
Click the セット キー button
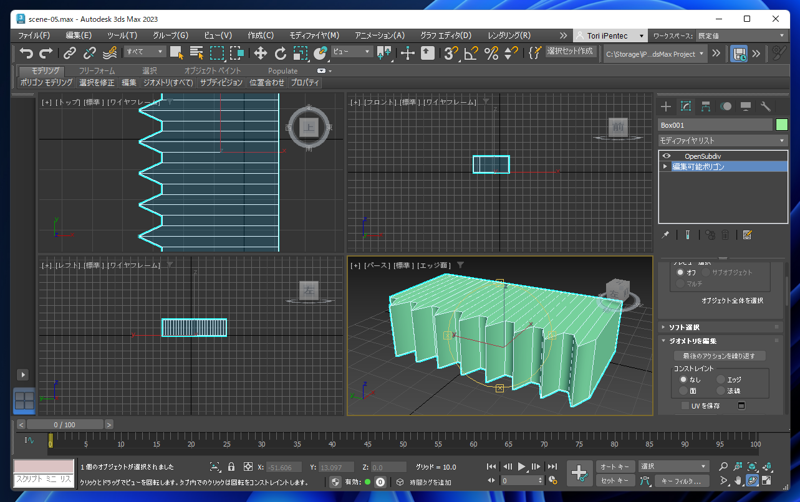[x=615, y=481]
